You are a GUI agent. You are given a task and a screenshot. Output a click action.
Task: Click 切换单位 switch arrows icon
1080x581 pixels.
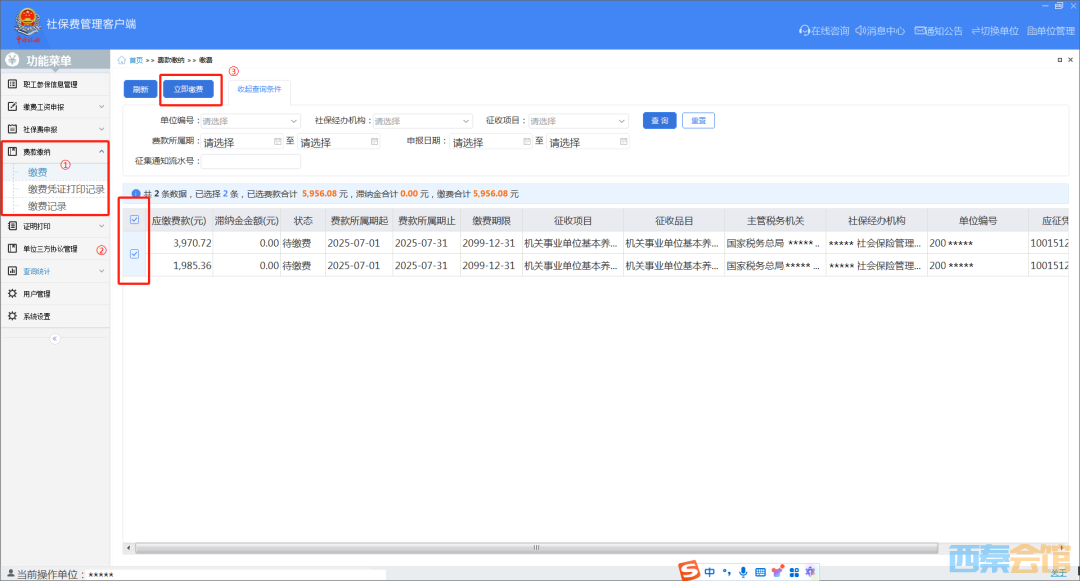[975, 31]
